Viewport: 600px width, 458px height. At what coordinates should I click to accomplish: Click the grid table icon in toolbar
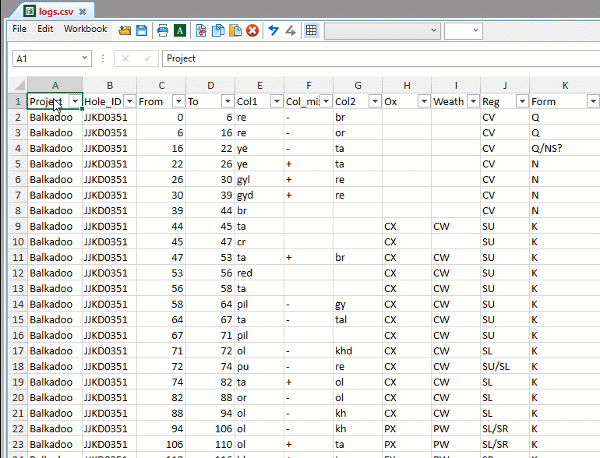(311, 31)
